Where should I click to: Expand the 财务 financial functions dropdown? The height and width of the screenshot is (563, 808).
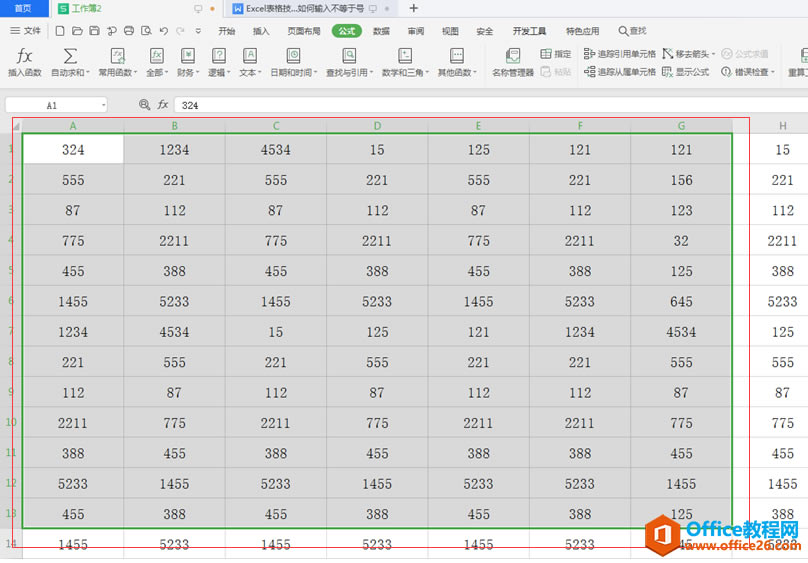coord(188,62)
